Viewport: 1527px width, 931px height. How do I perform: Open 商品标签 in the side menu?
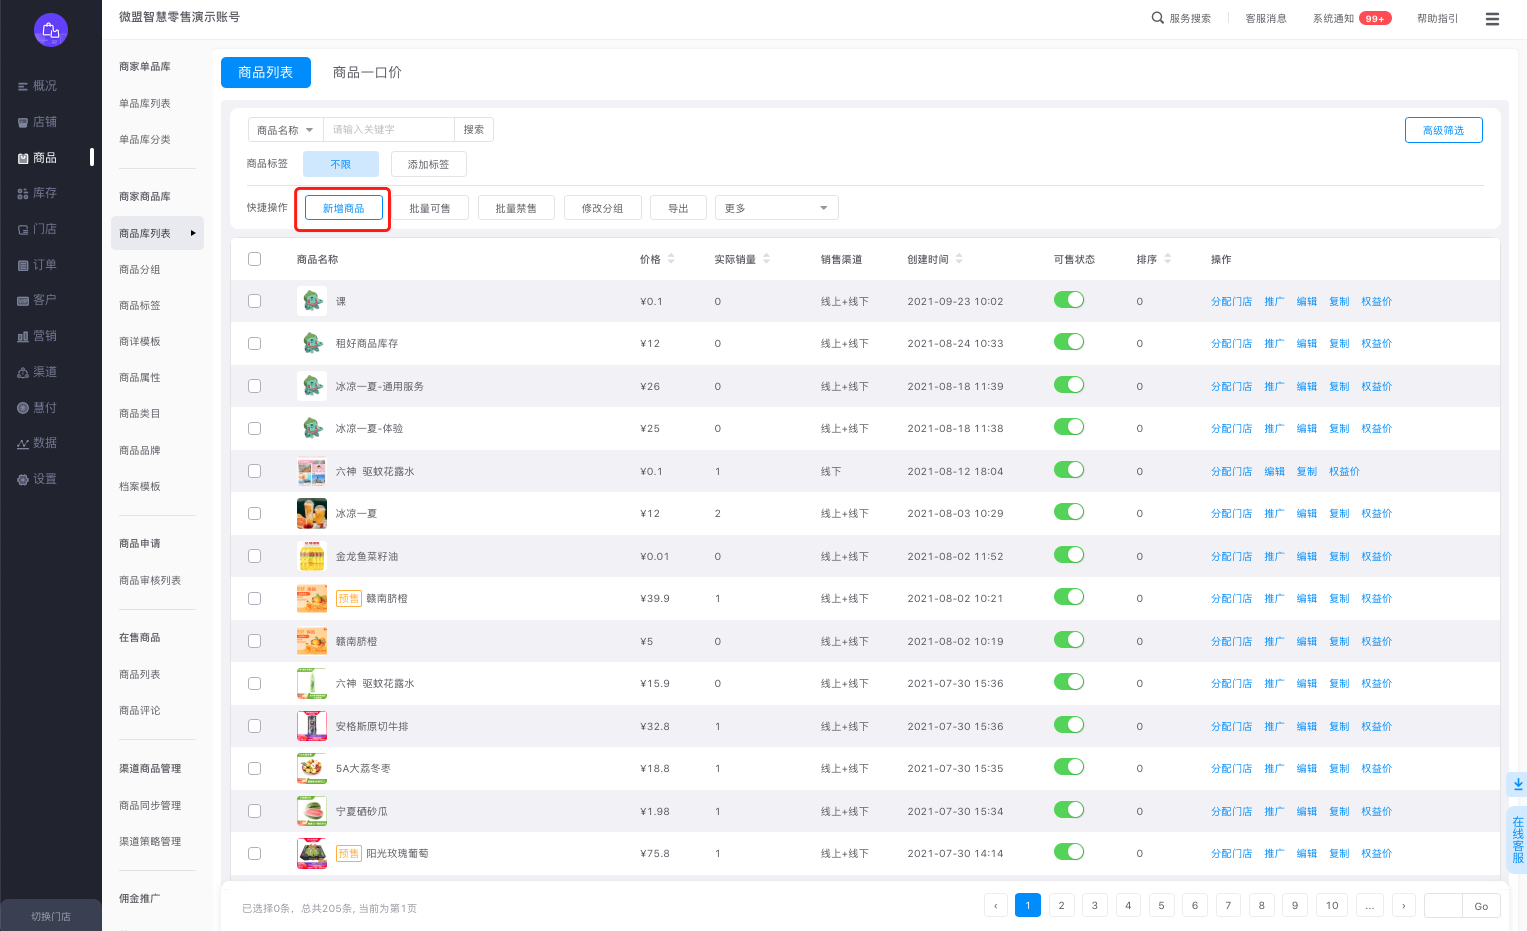point(140,306)
